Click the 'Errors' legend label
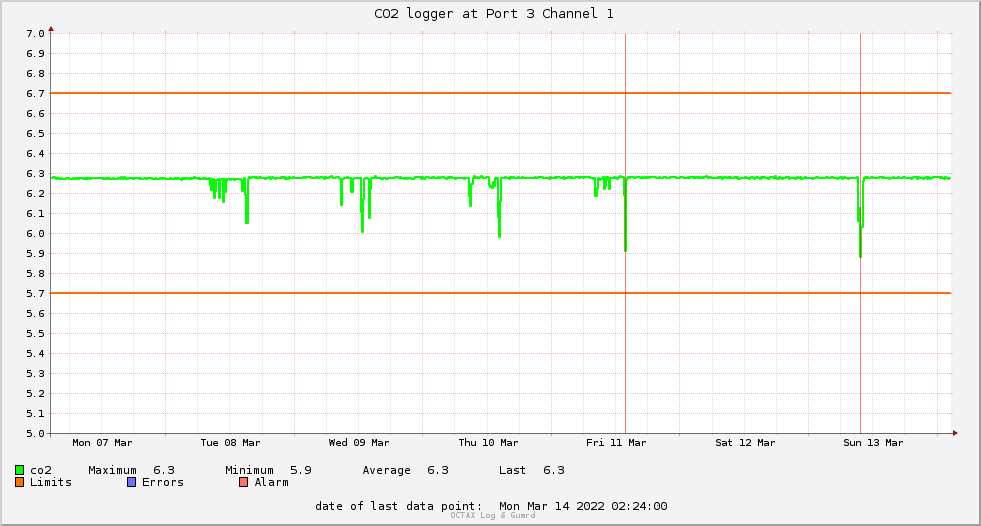This screenshot has width=981, height=526. (163, 482)
